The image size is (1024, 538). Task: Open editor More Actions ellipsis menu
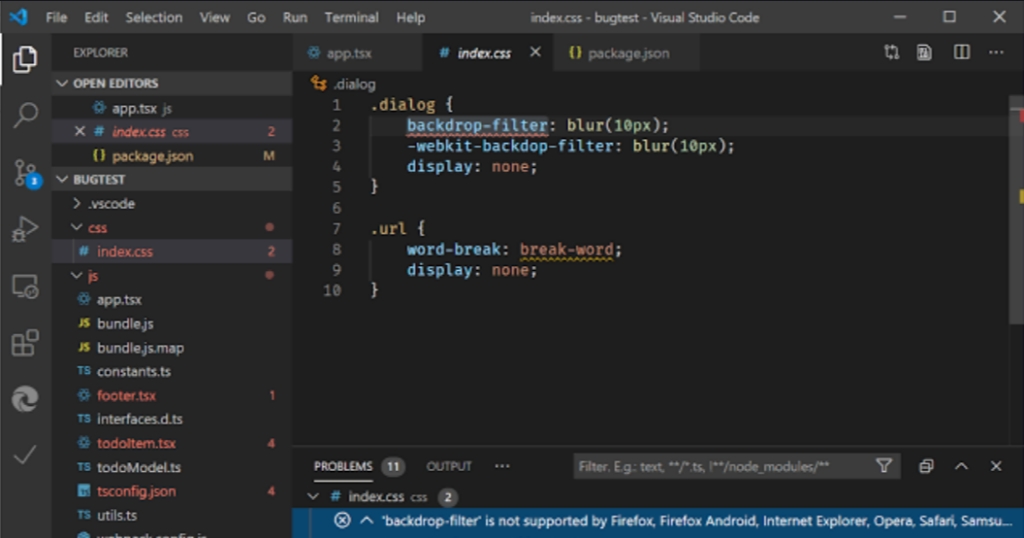pos(996,52)
